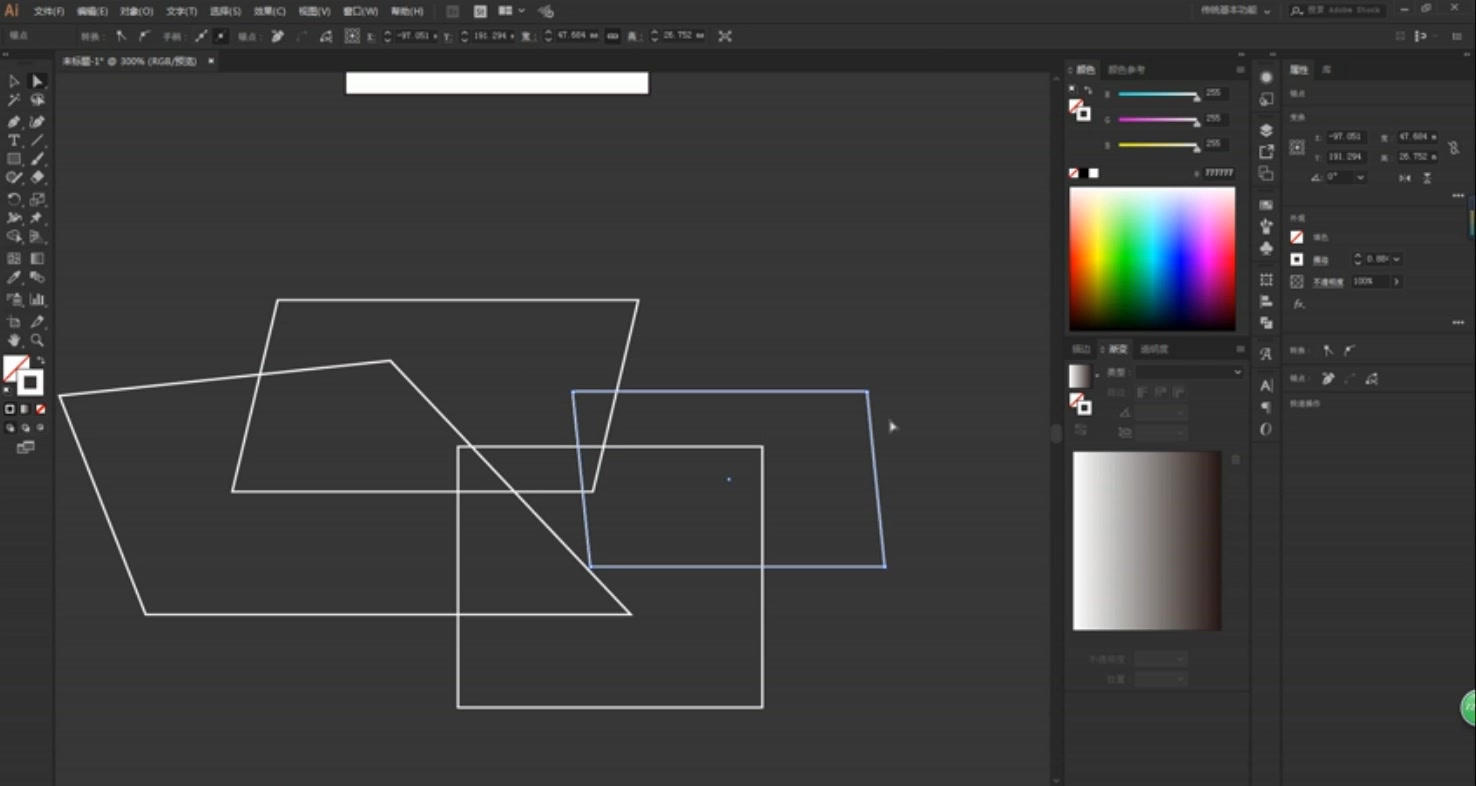Screen dimensions: 1476x786
Task: Click the hex color value field
Action: pos(1218,173)
